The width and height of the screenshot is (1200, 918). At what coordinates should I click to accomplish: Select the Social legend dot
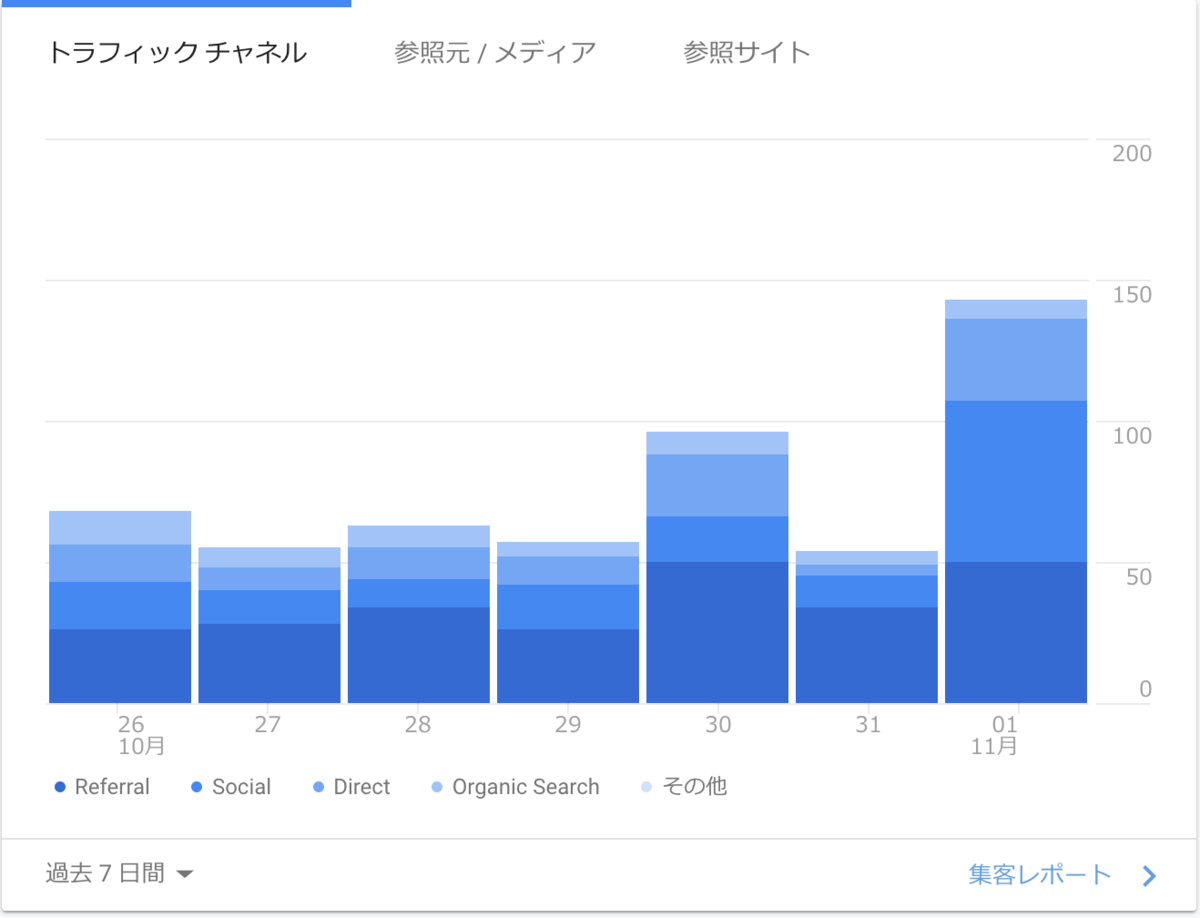(x=197, y=787)
